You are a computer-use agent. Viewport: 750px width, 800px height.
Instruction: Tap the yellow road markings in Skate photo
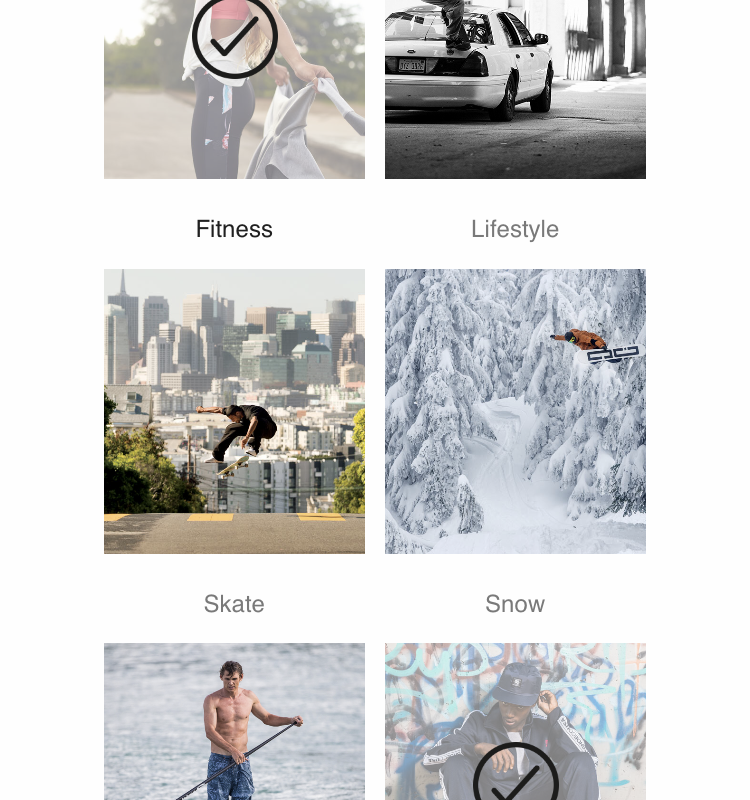click(x=224, y=517)
